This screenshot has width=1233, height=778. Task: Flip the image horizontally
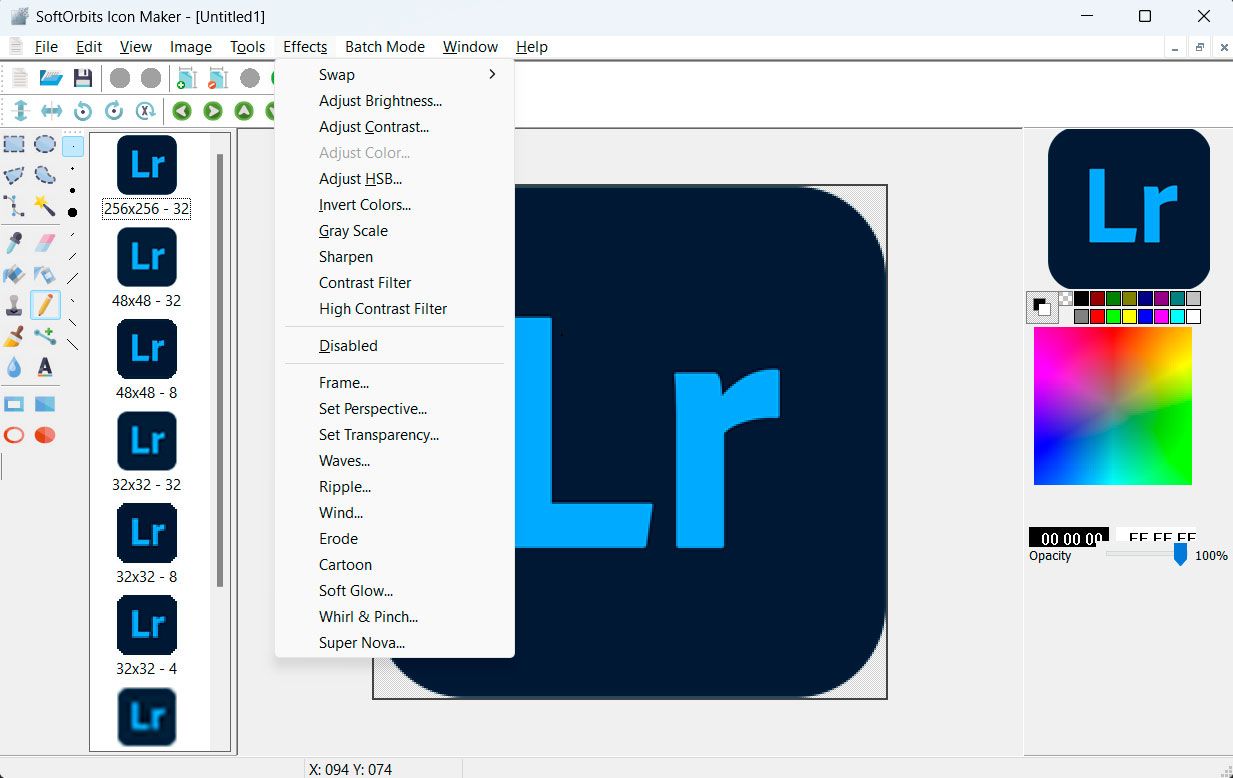click(51, 111)
